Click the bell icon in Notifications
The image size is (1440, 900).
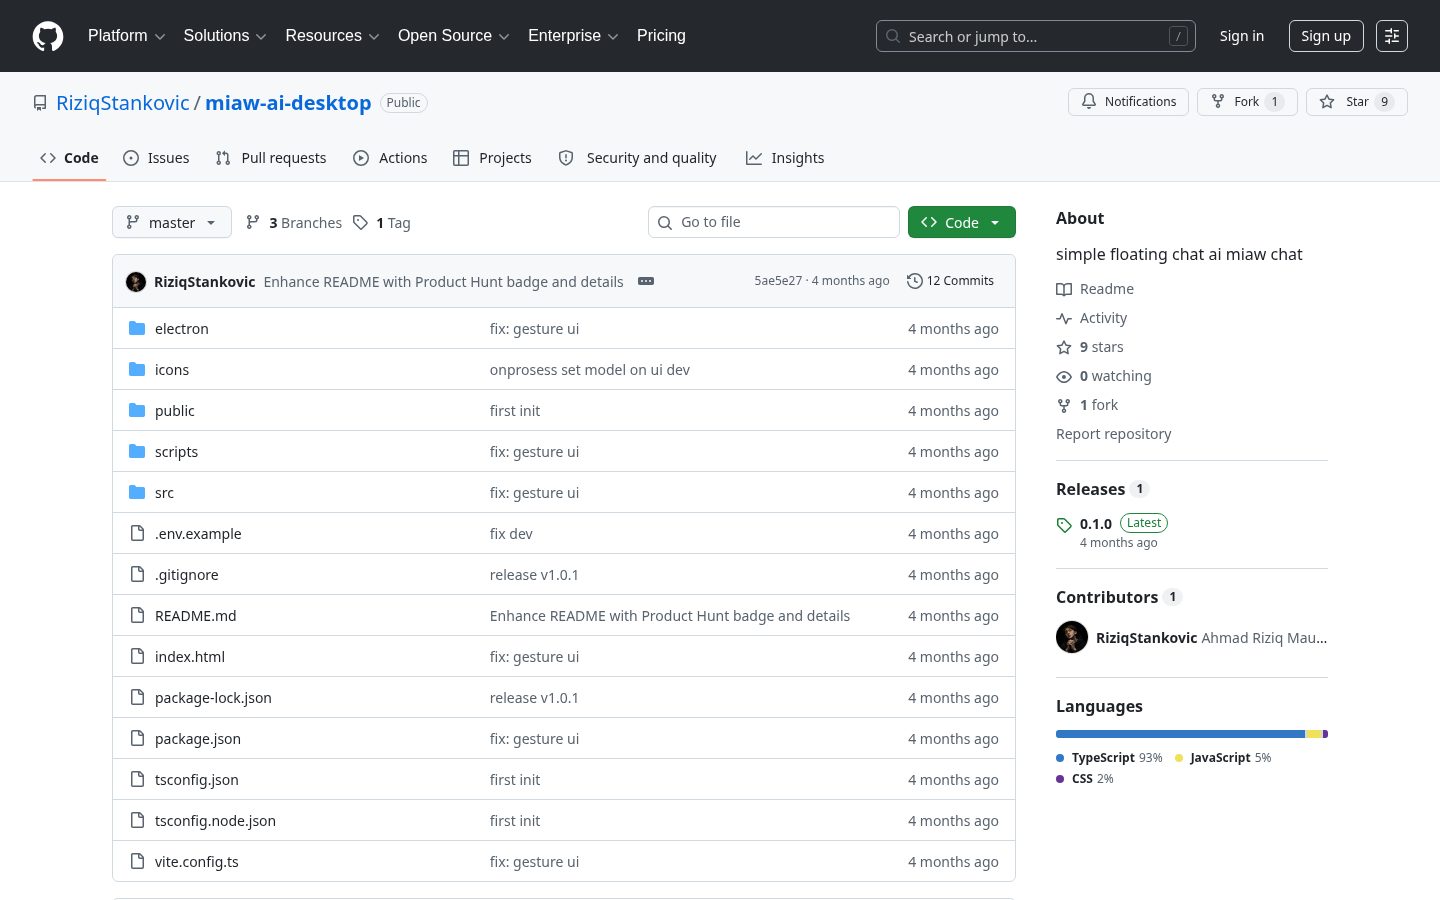[x=1089, y=101]
